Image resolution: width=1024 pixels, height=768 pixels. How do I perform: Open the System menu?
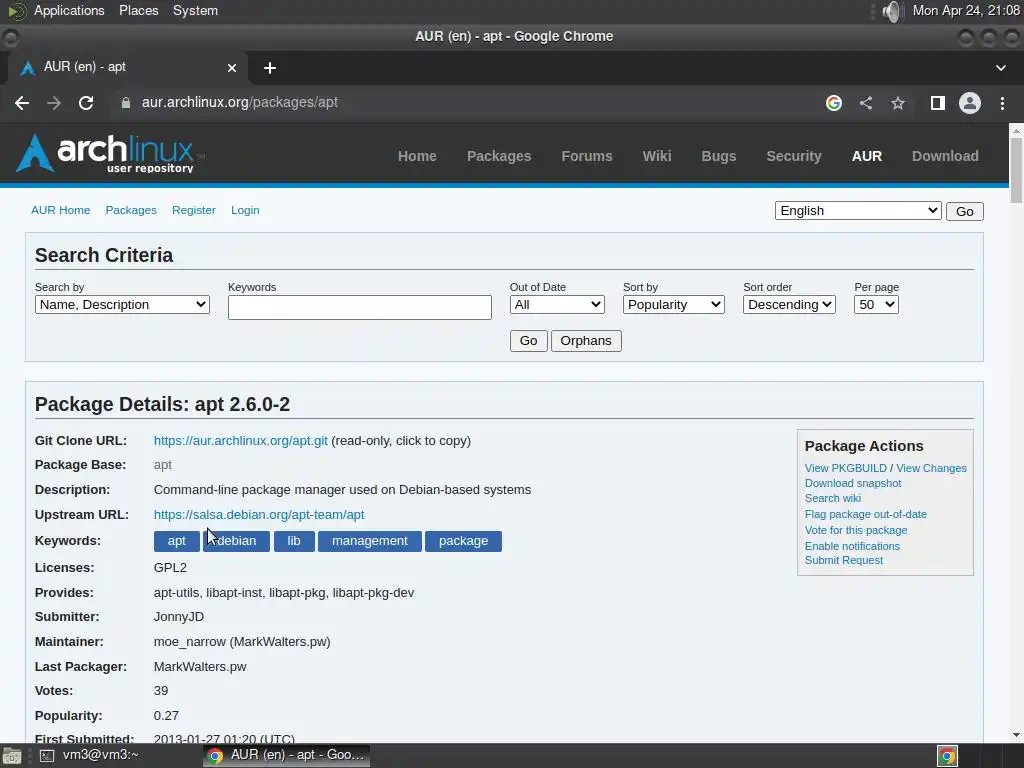tap(195, 10)
